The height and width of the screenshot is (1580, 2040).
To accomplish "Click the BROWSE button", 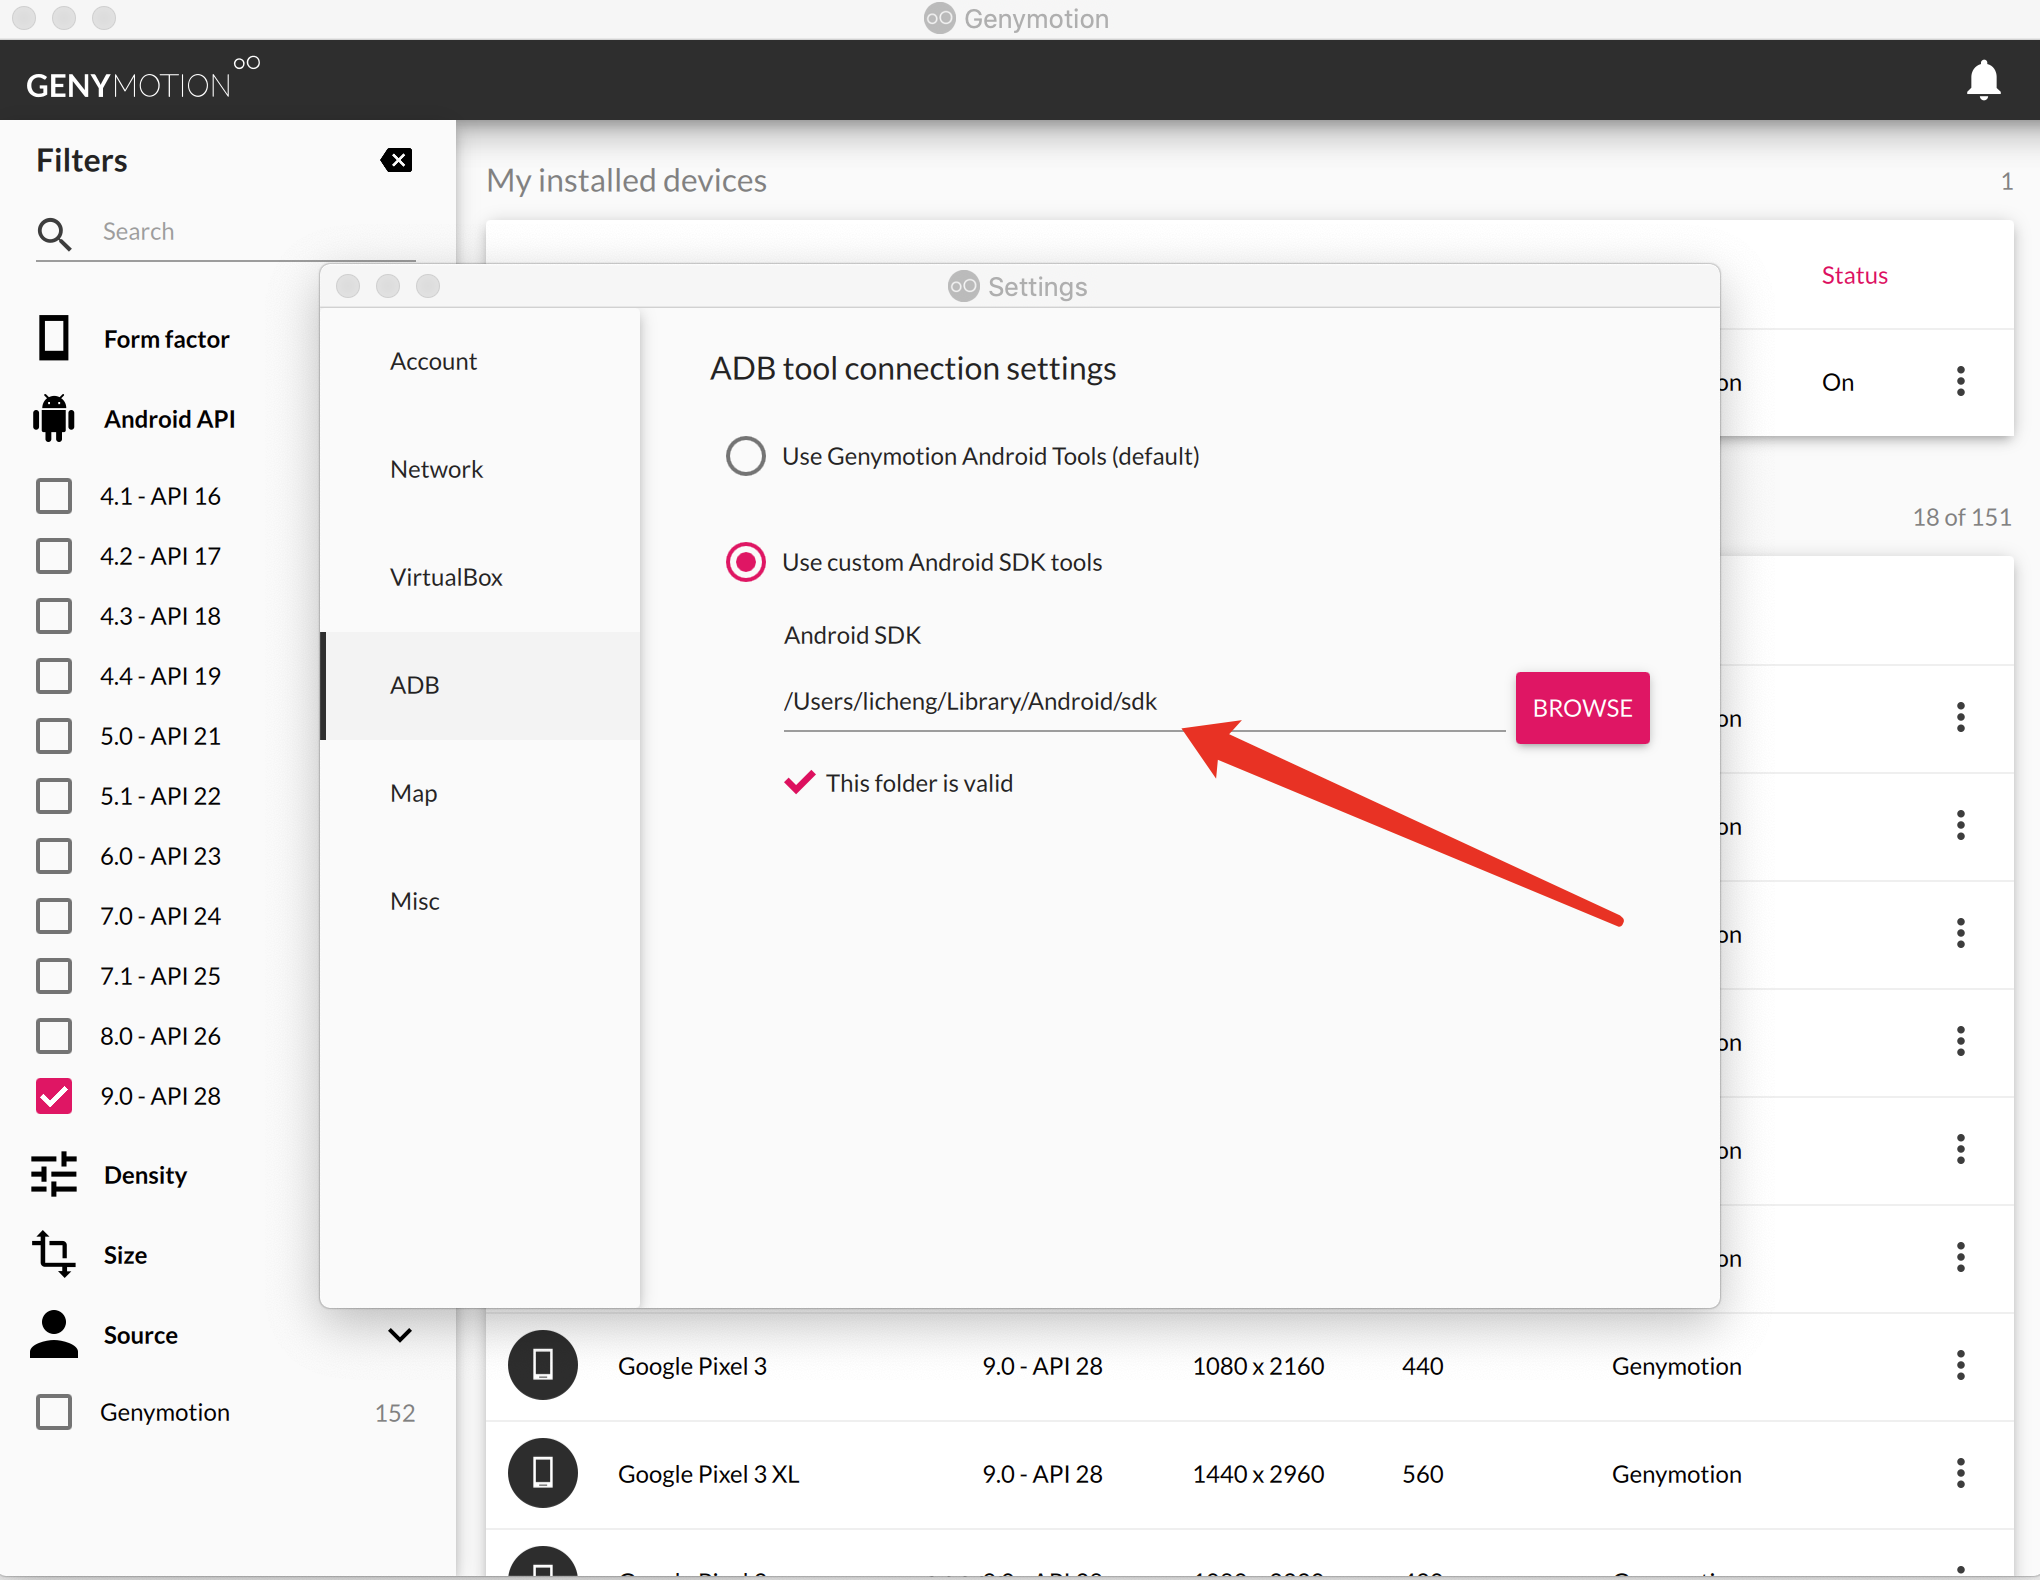I will (x=1582, y=708).
